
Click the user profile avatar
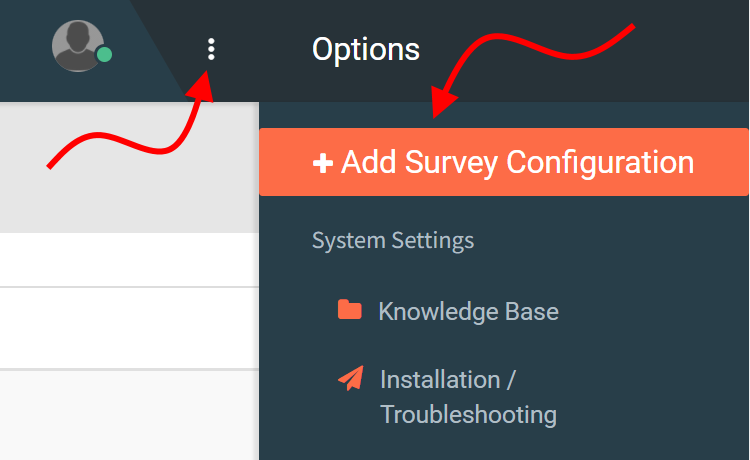pos(77,46)
